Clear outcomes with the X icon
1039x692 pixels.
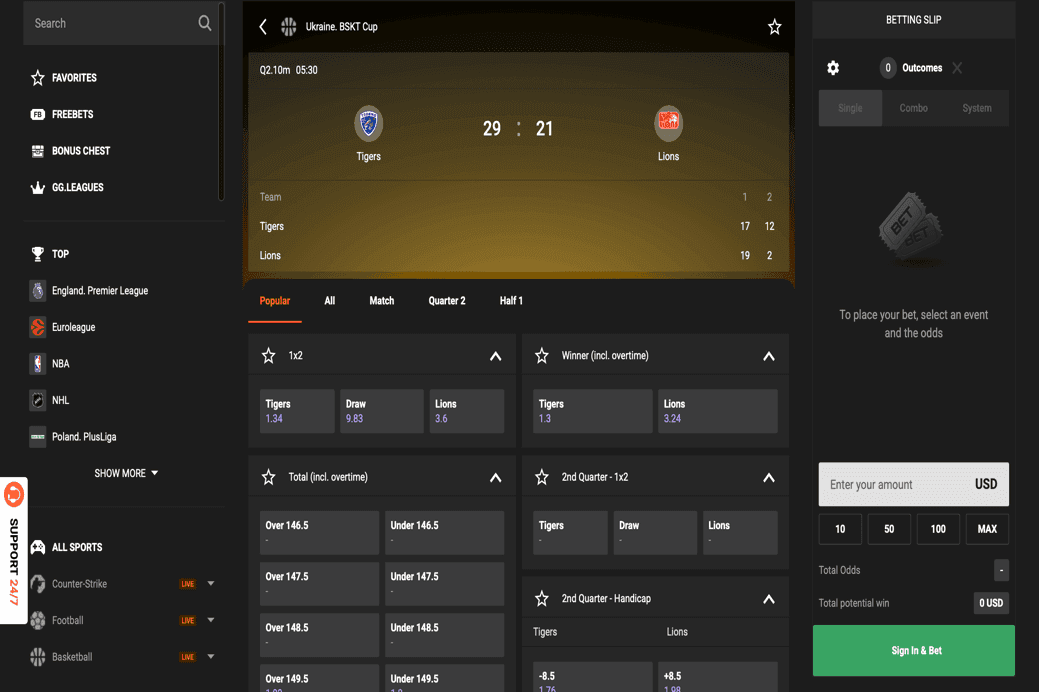(957, 68)
